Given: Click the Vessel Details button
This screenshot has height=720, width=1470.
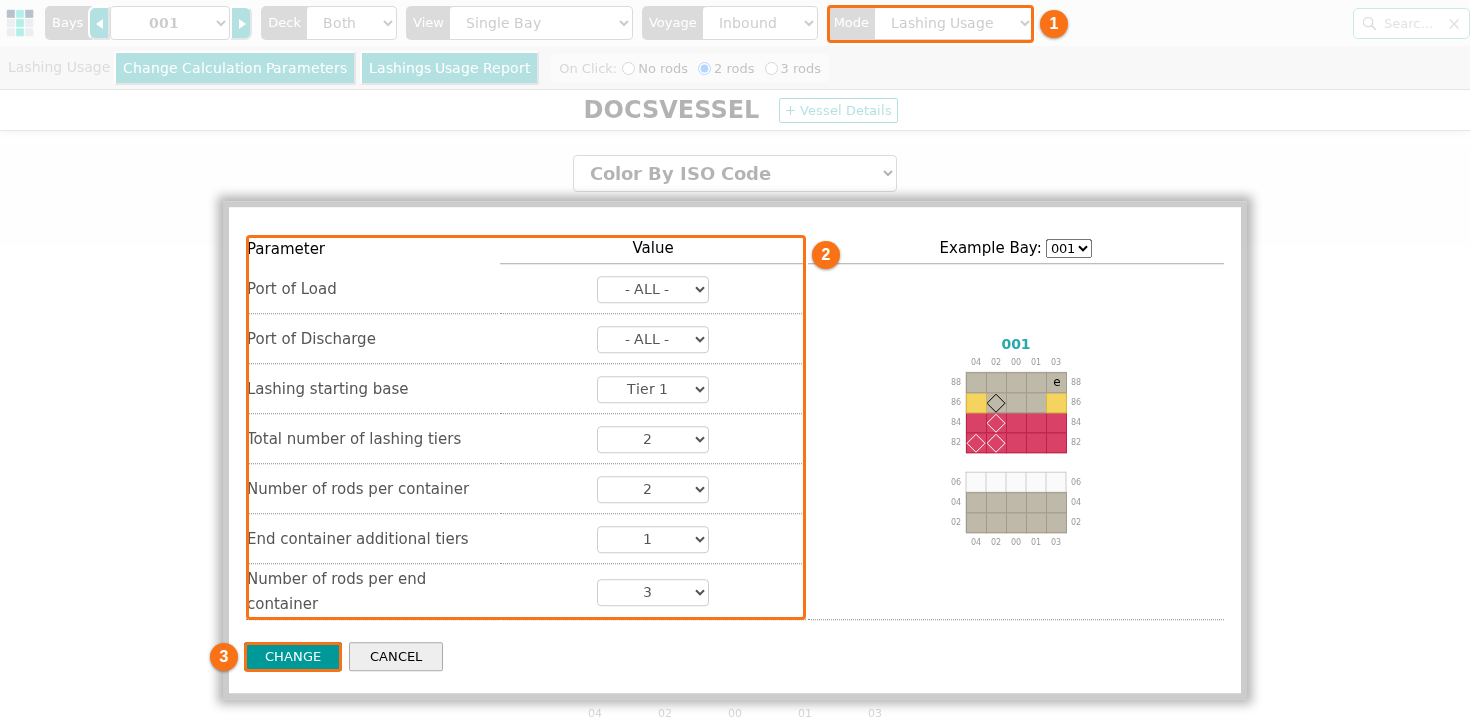Looking at the screenshot, I should (x=838, y=110).
